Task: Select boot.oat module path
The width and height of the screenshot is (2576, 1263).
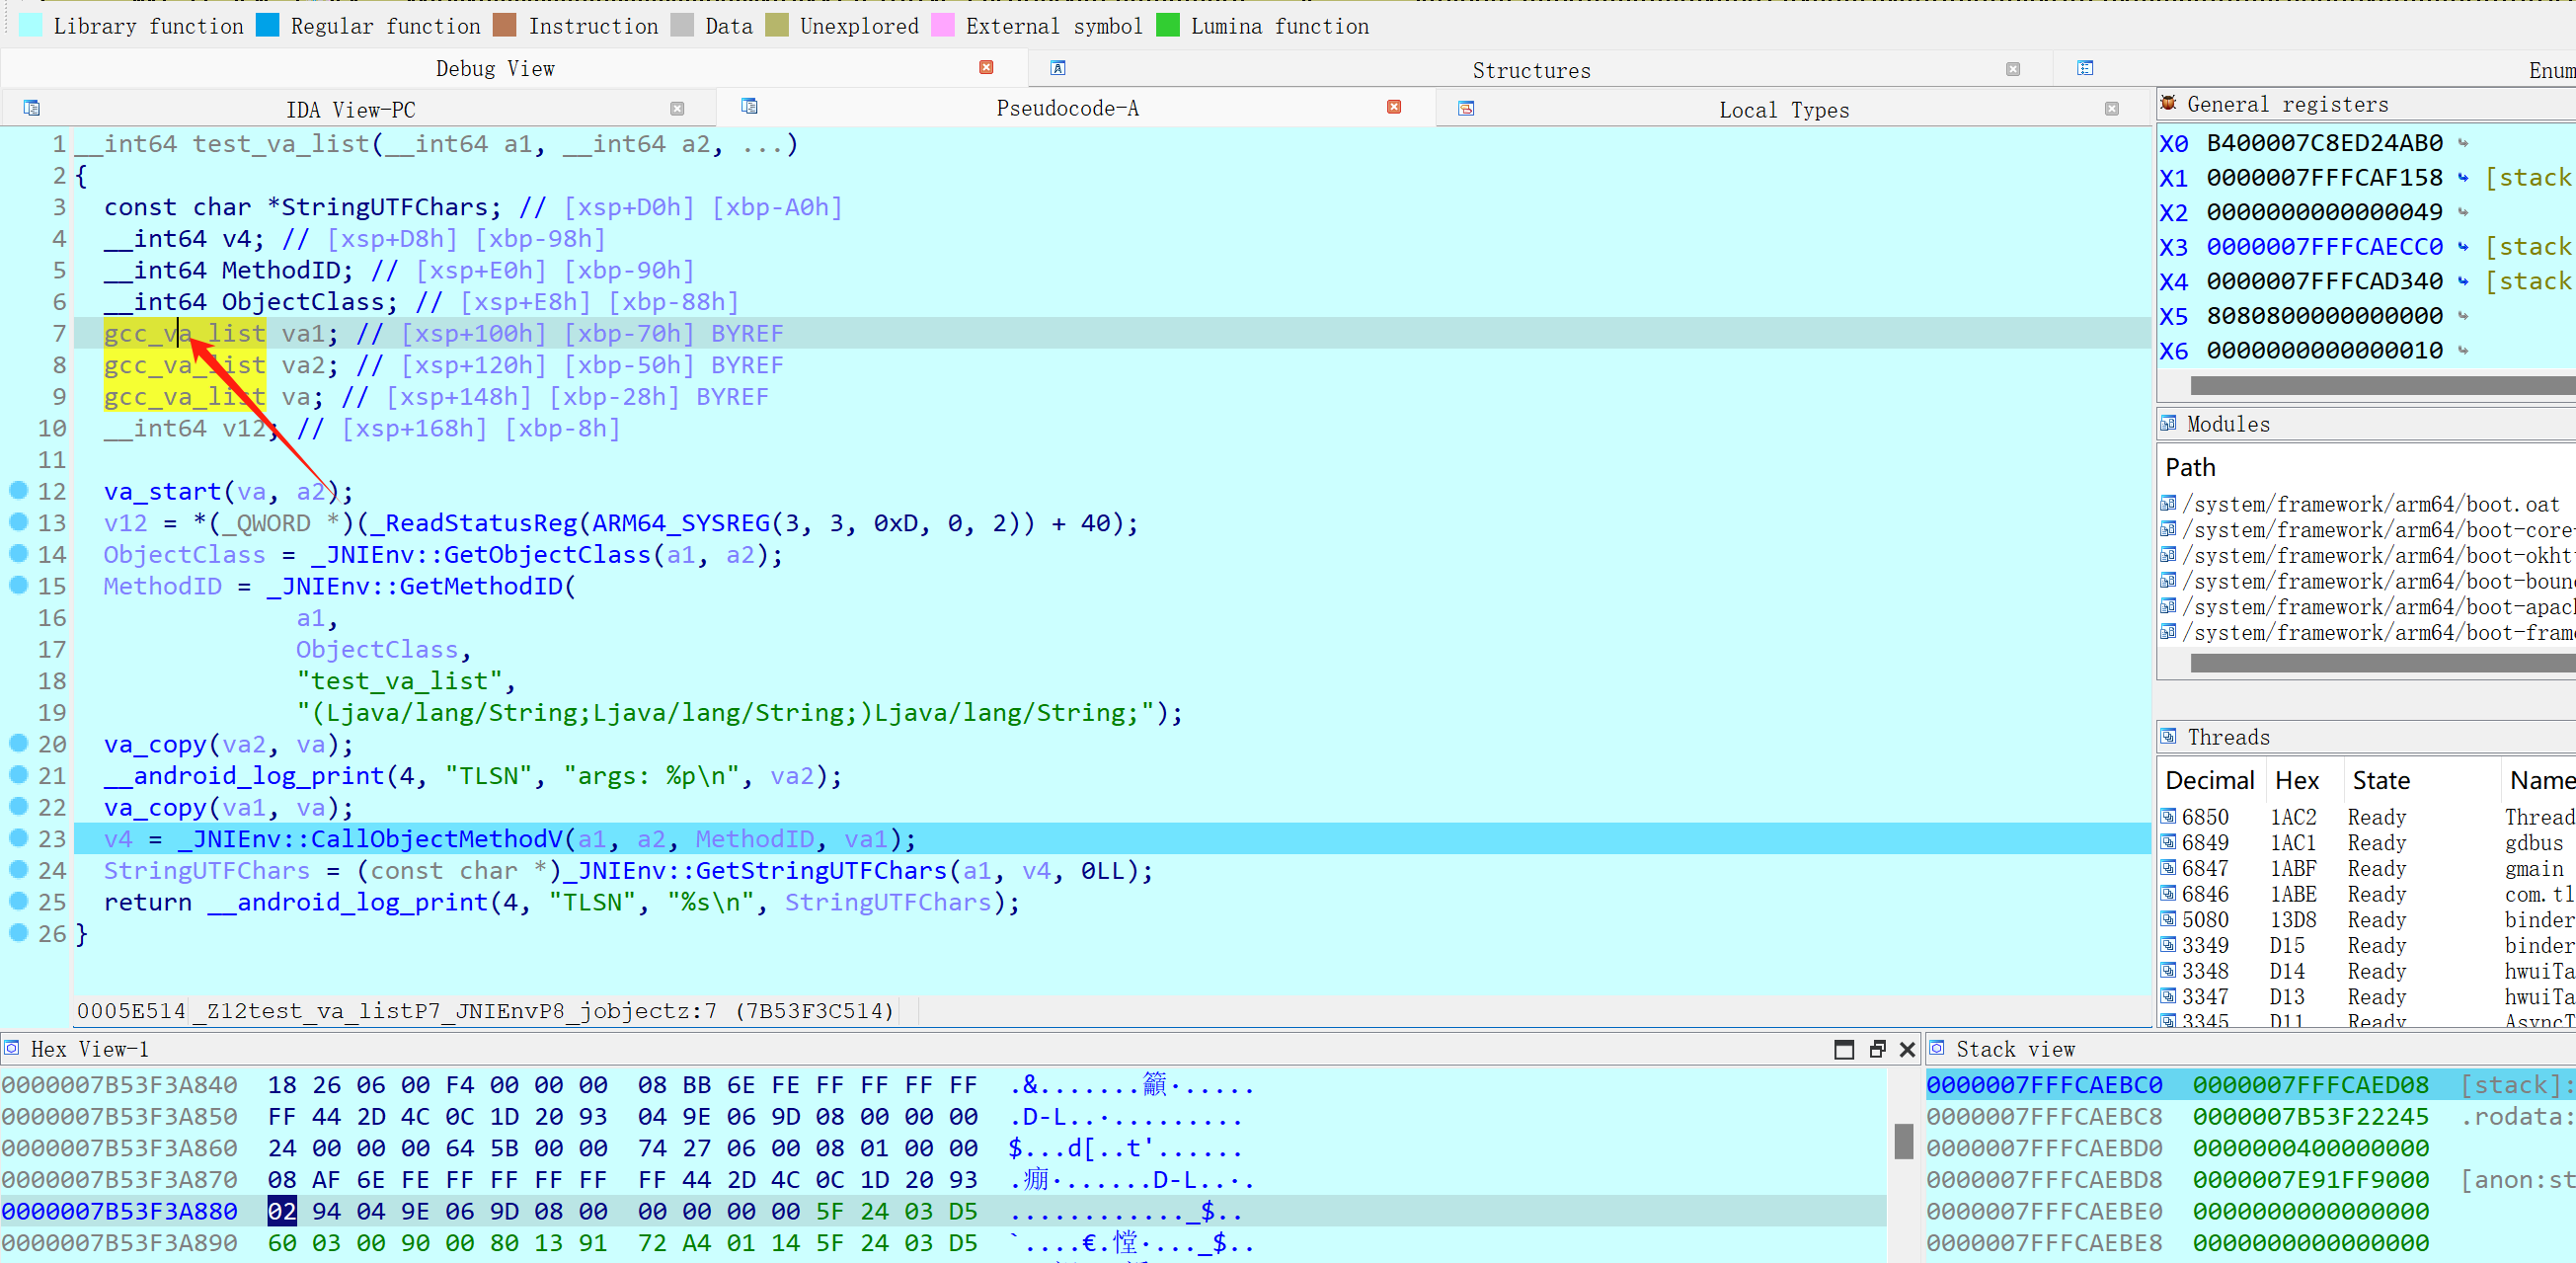Action: 2370,504
